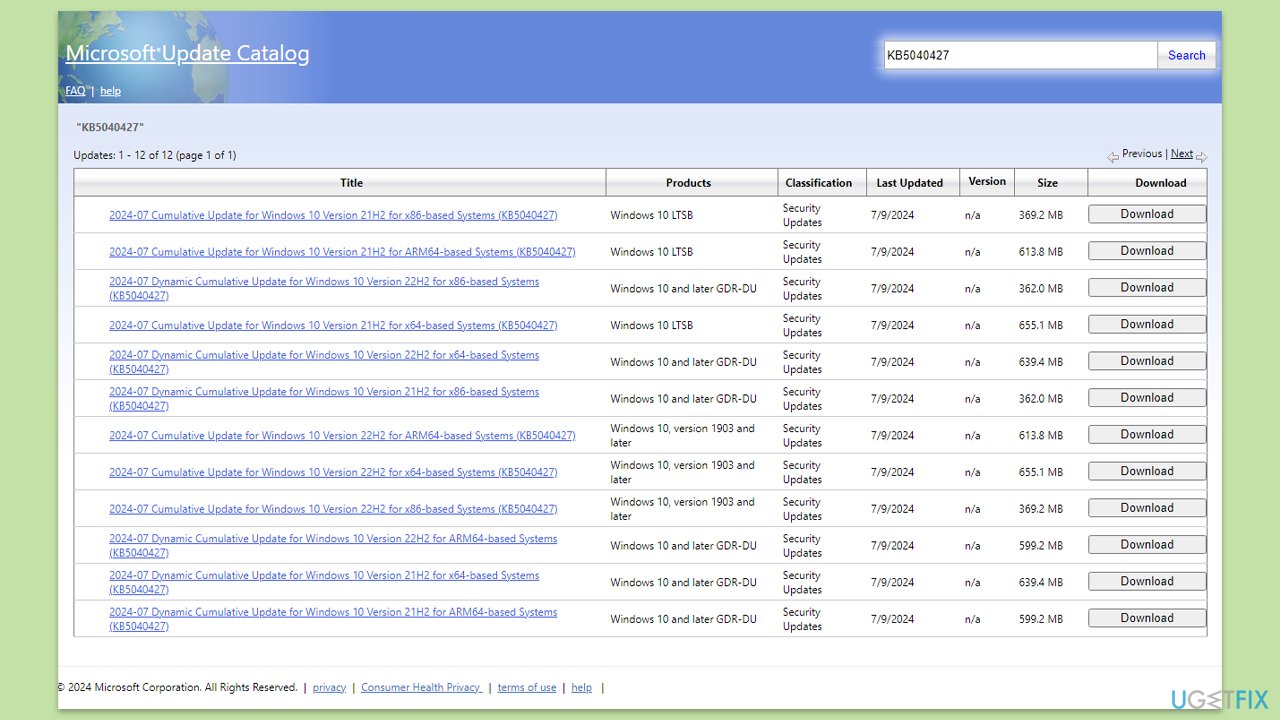Download the 22H2 x86 Dynamic Update (362.0 MB)
The image size is (1280, 720).
point(1147,287)
